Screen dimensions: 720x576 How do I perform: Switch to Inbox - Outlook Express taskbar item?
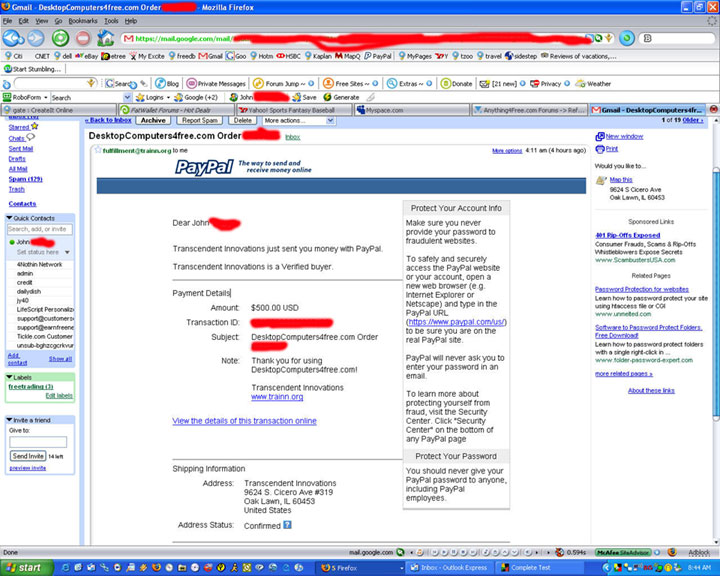(x=450, y=568)
